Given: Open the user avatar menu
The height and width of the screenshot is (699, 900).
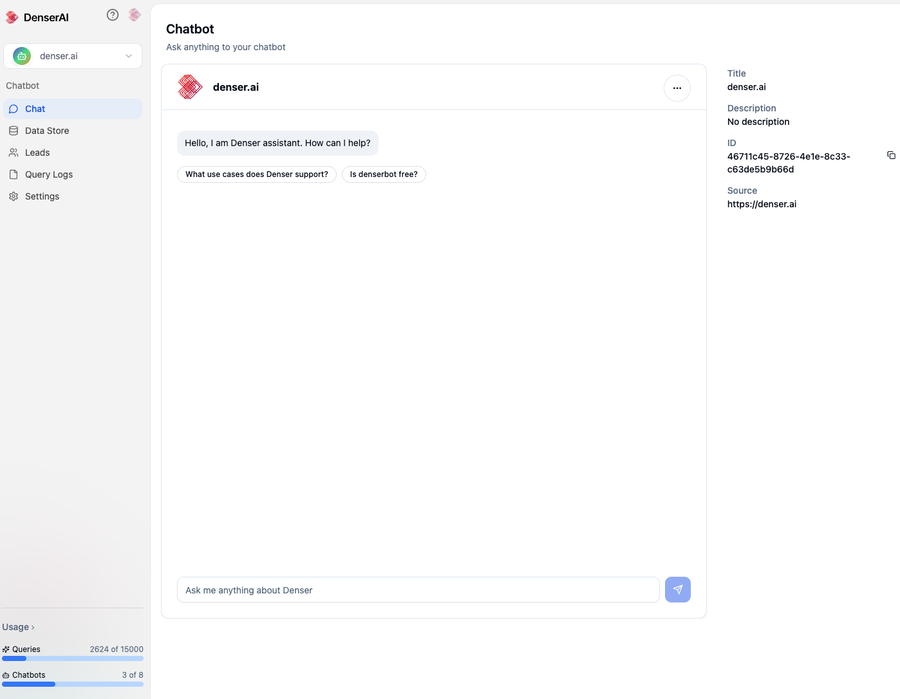Looking at the screenshot, I should coord(135,15).
